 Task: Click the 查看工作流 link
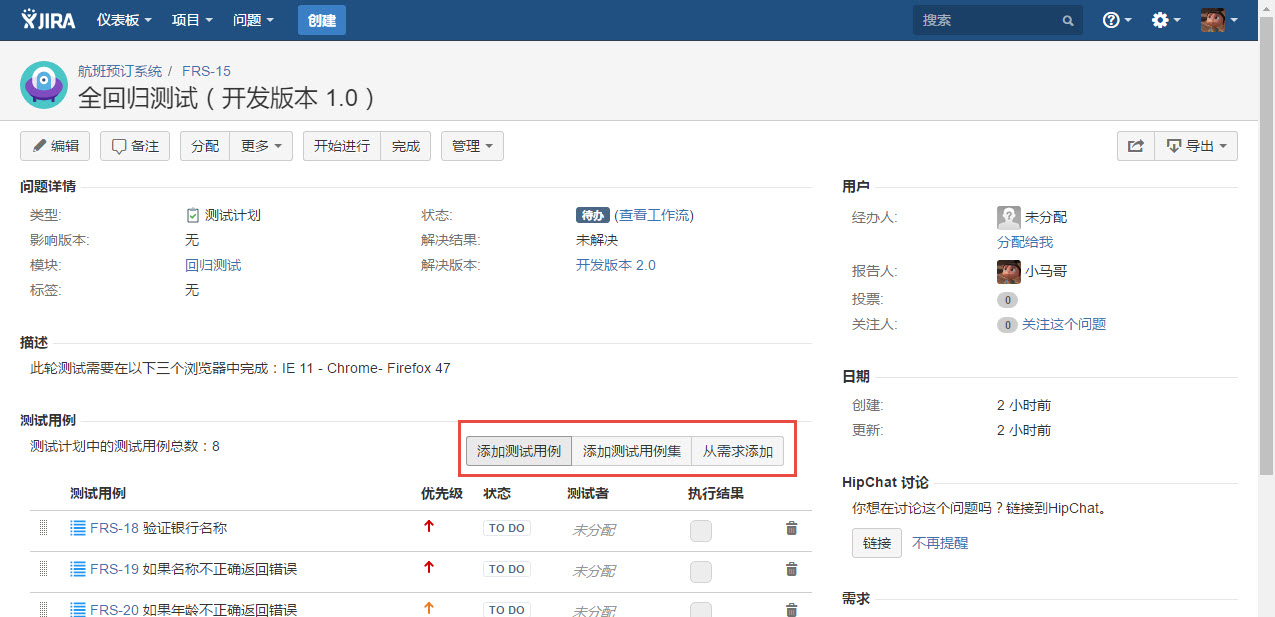[654, 215]
